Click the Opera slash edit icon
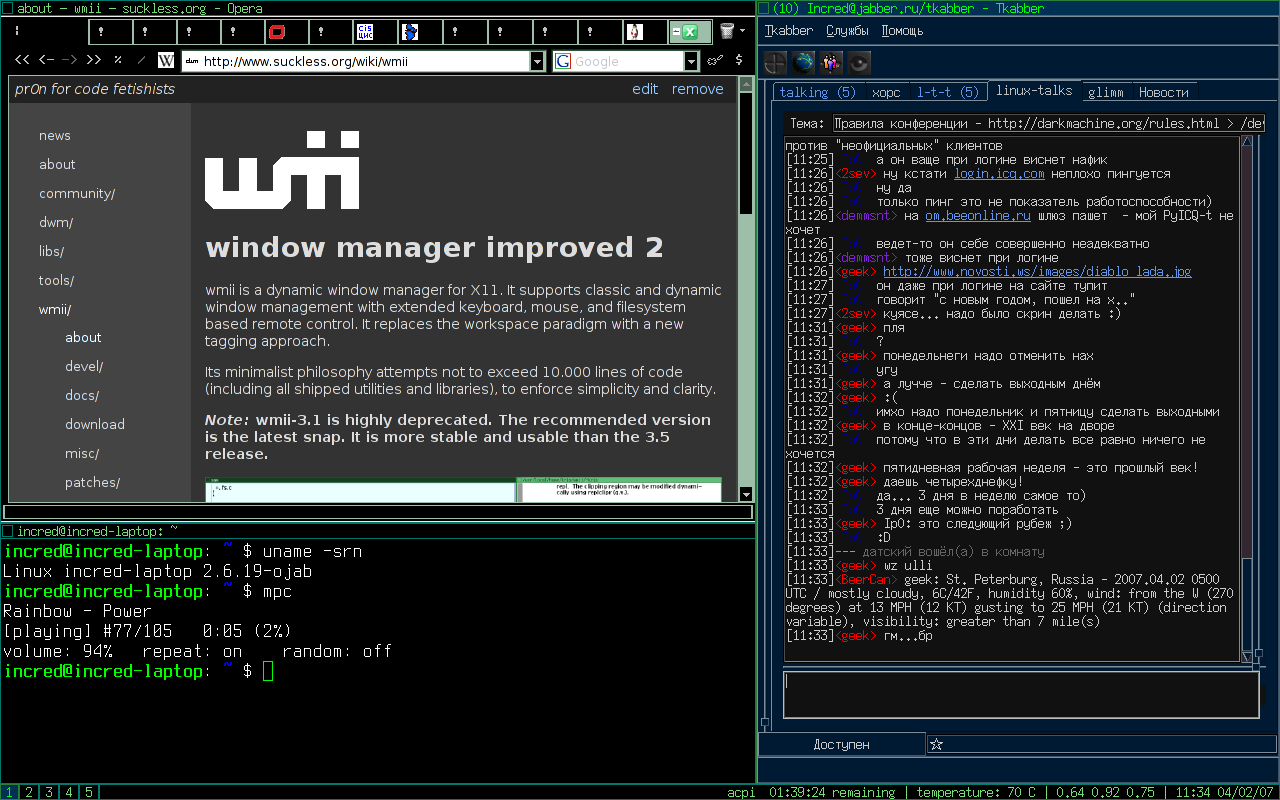 (142, 61)
